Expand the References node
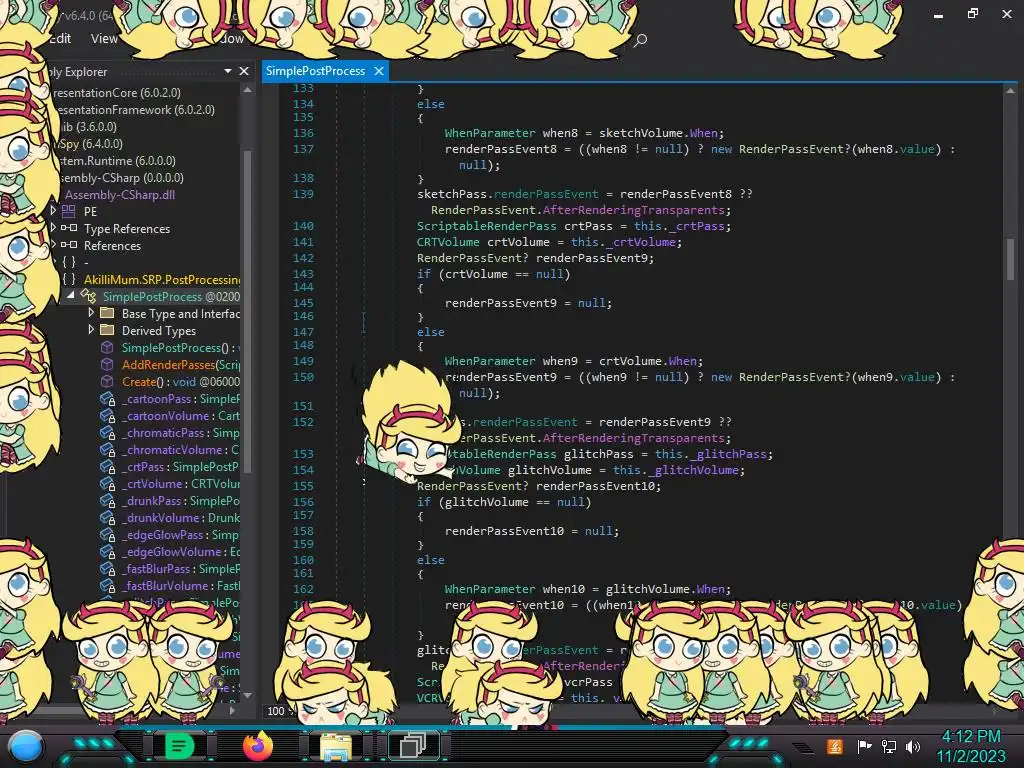The width and height of the screenshot is (1024, 768). click(54, 245)
